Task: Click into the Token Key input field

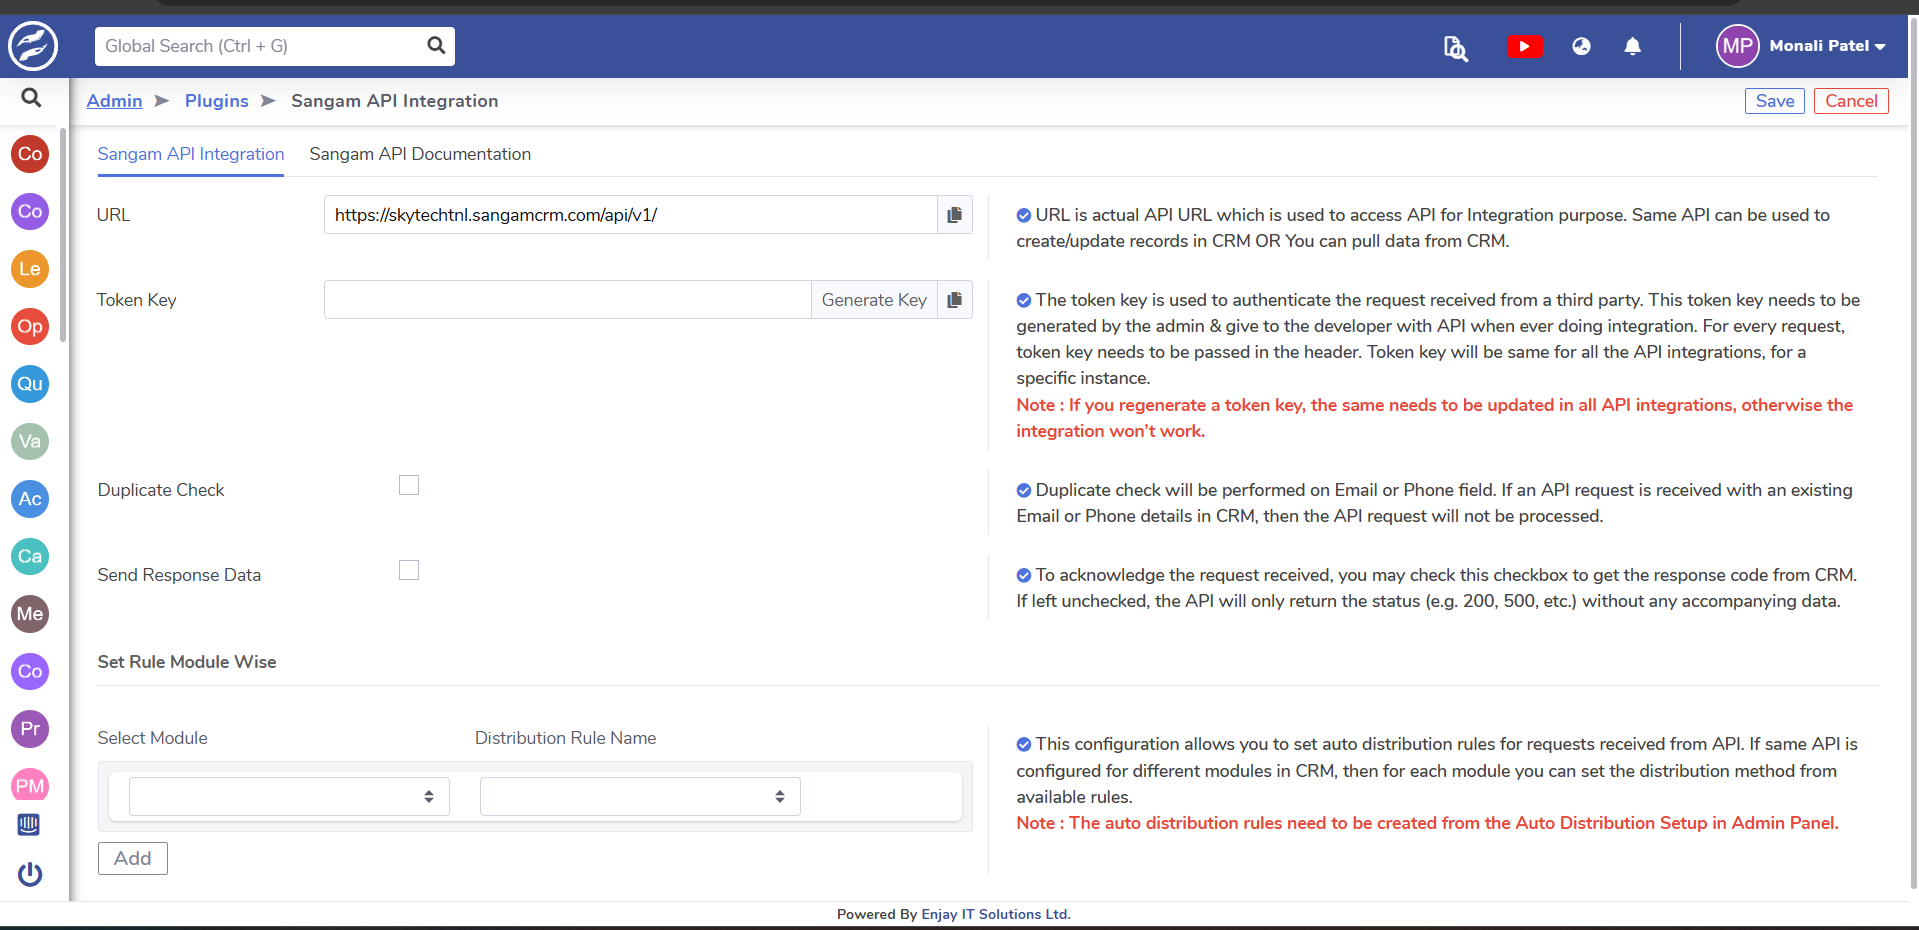Action: click(567, 300)
